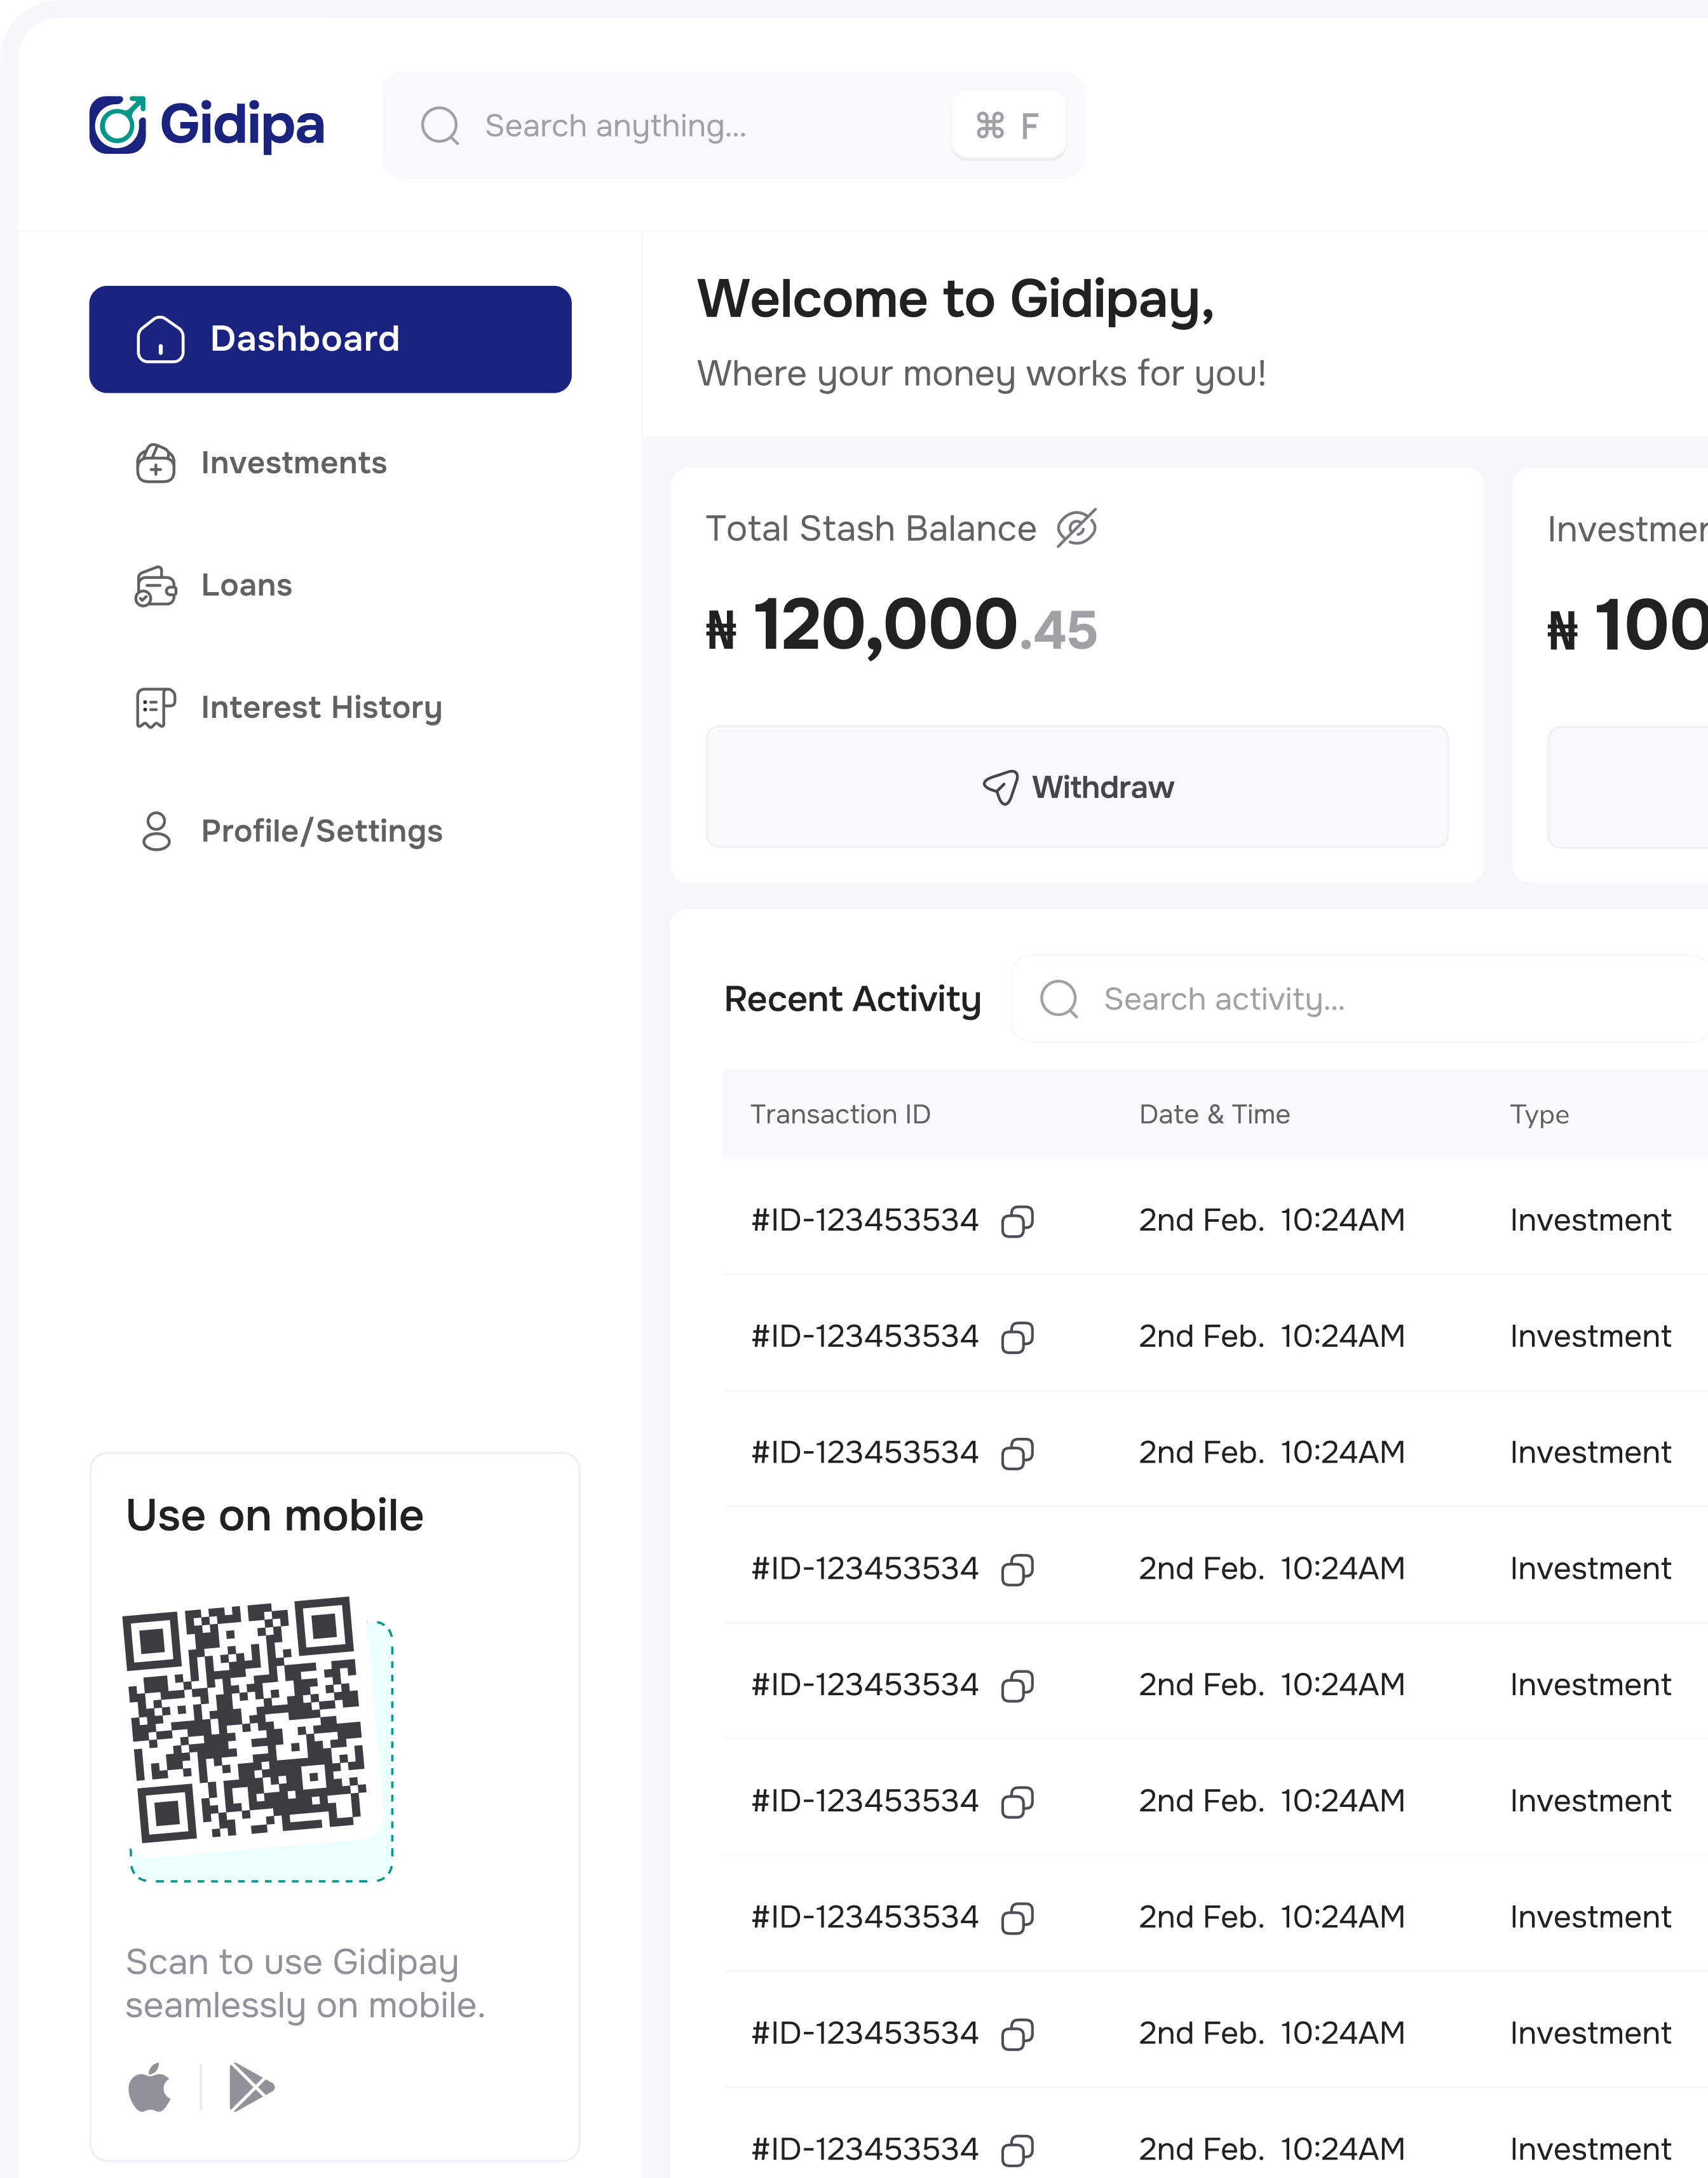Click the magnifier icon in top search bar
Screen dimensions: 1708x2178
click(440, 126)
